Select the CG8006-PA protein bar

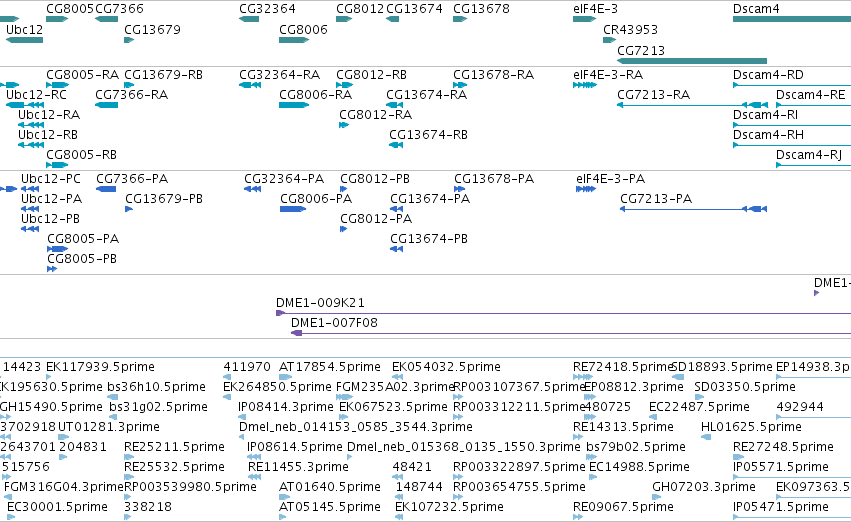(293, 209)
